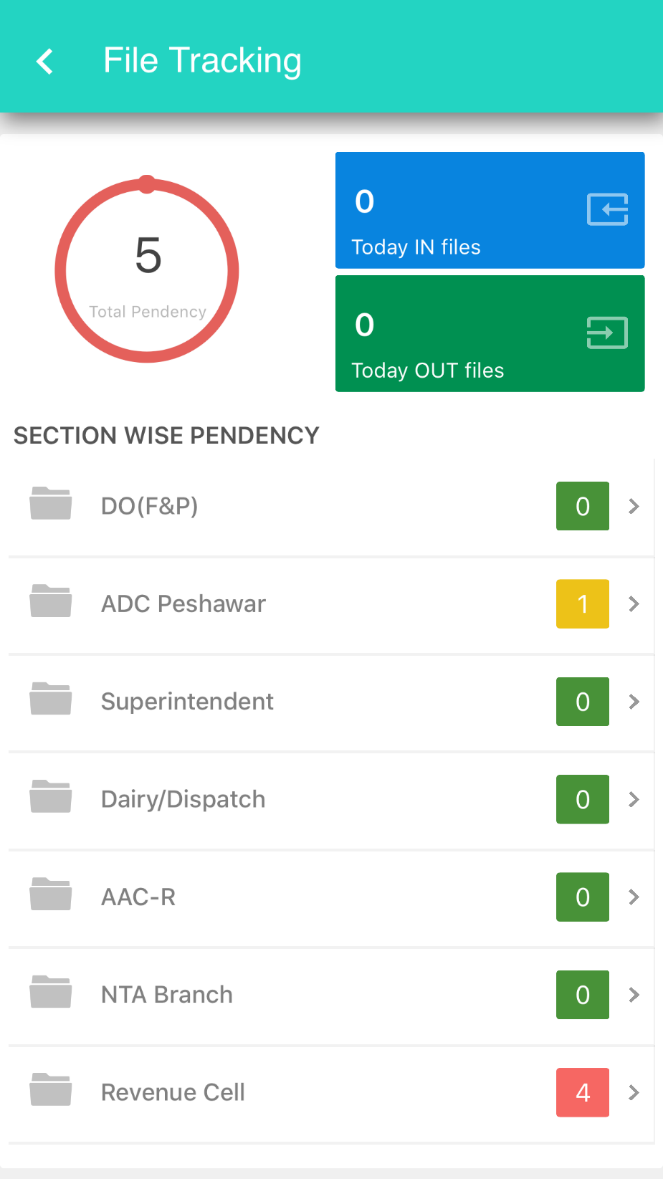Expand the DO(F&P) row chevron

634,507
